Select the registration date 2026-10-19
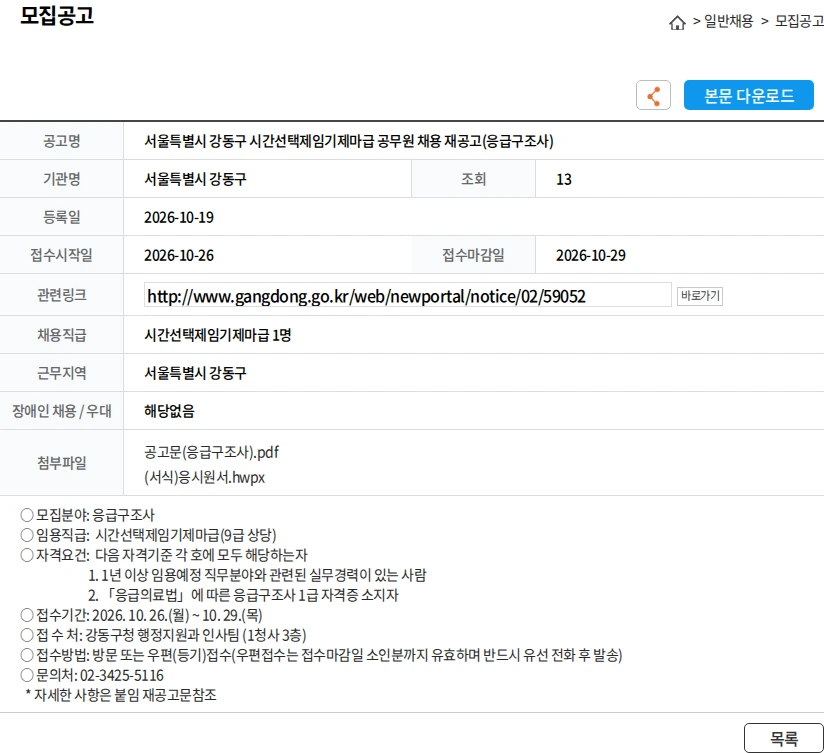Screen dimensions: 824x753 tap(179, 217)
